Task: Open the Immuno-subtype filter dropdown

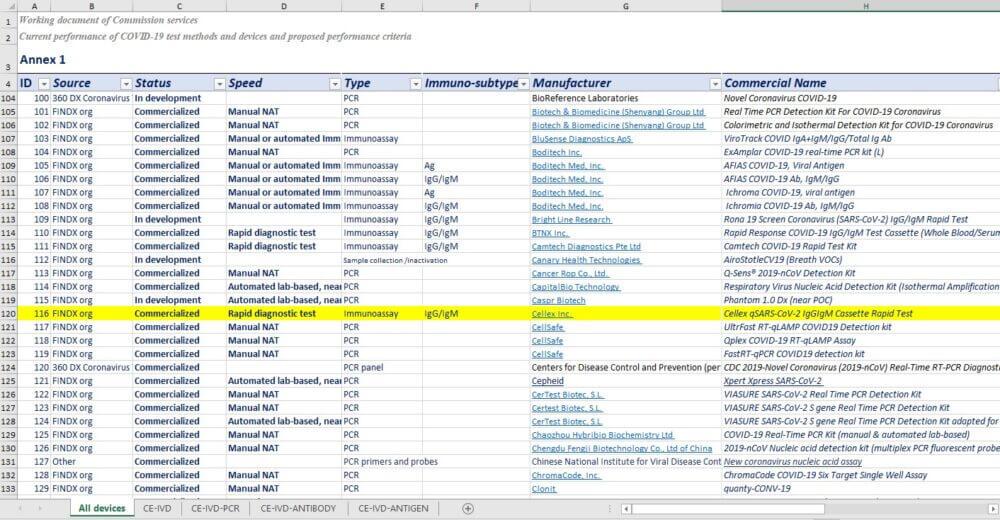Action: [x=524, y=83]
